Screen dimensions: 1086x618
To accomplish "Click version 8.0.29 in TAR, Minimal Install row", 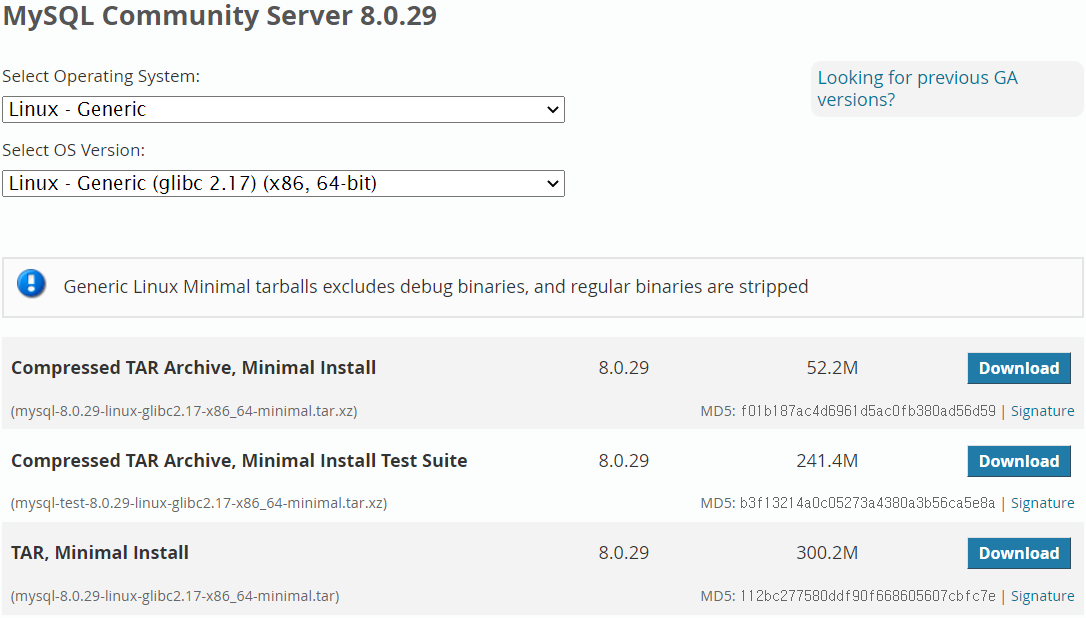I will pos(623,553).
